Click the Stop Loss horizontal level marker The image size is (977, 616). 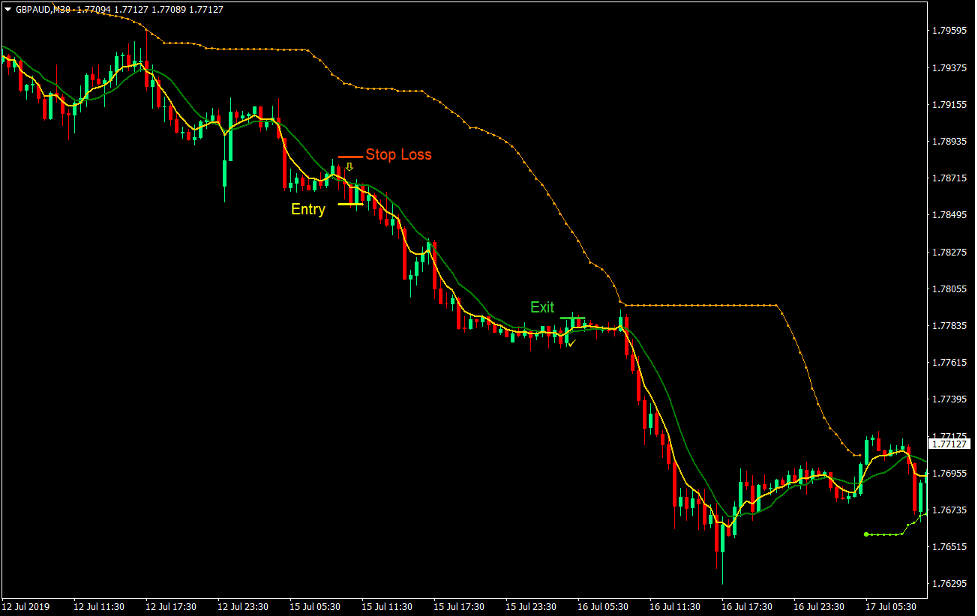[350, 156]
